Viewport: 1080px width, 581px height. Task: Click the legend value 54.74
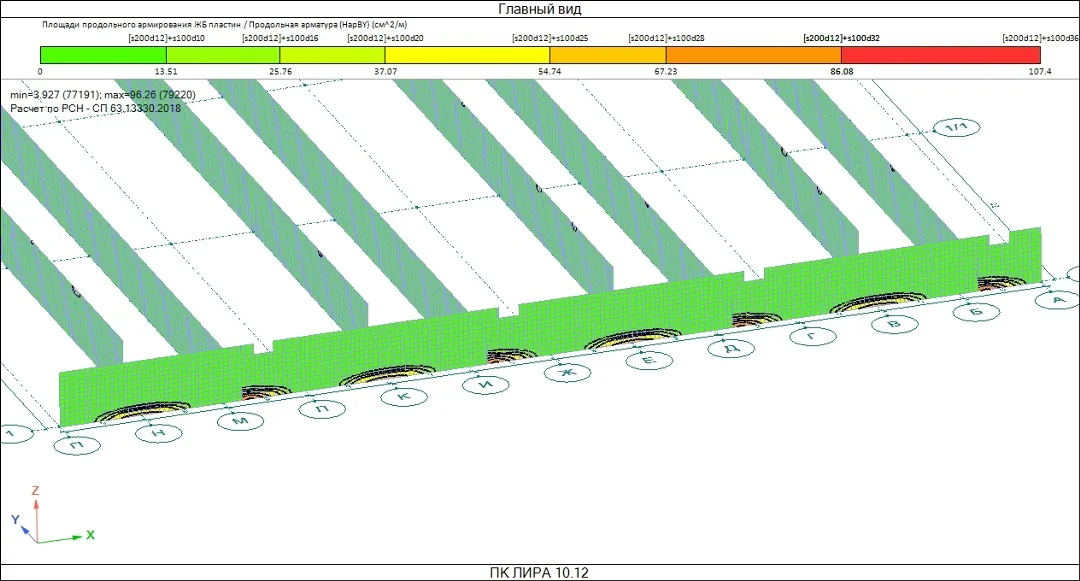tap(550, 71)
